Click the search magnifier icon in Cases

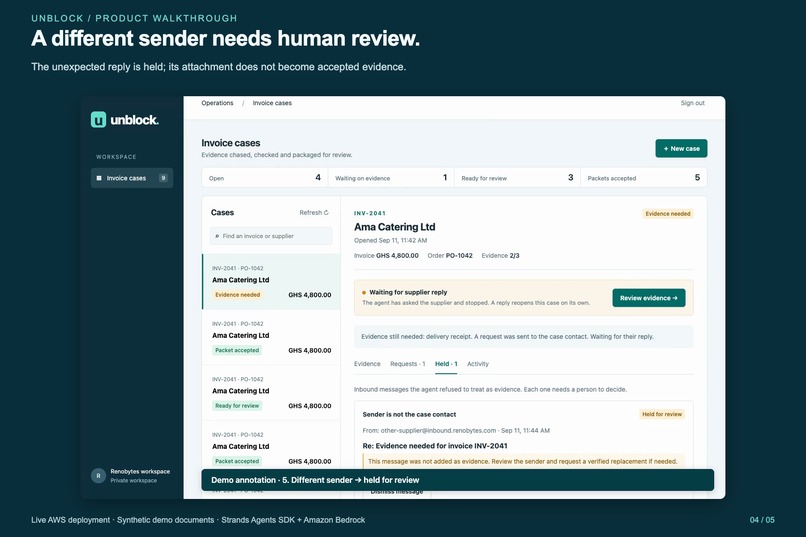217,236
